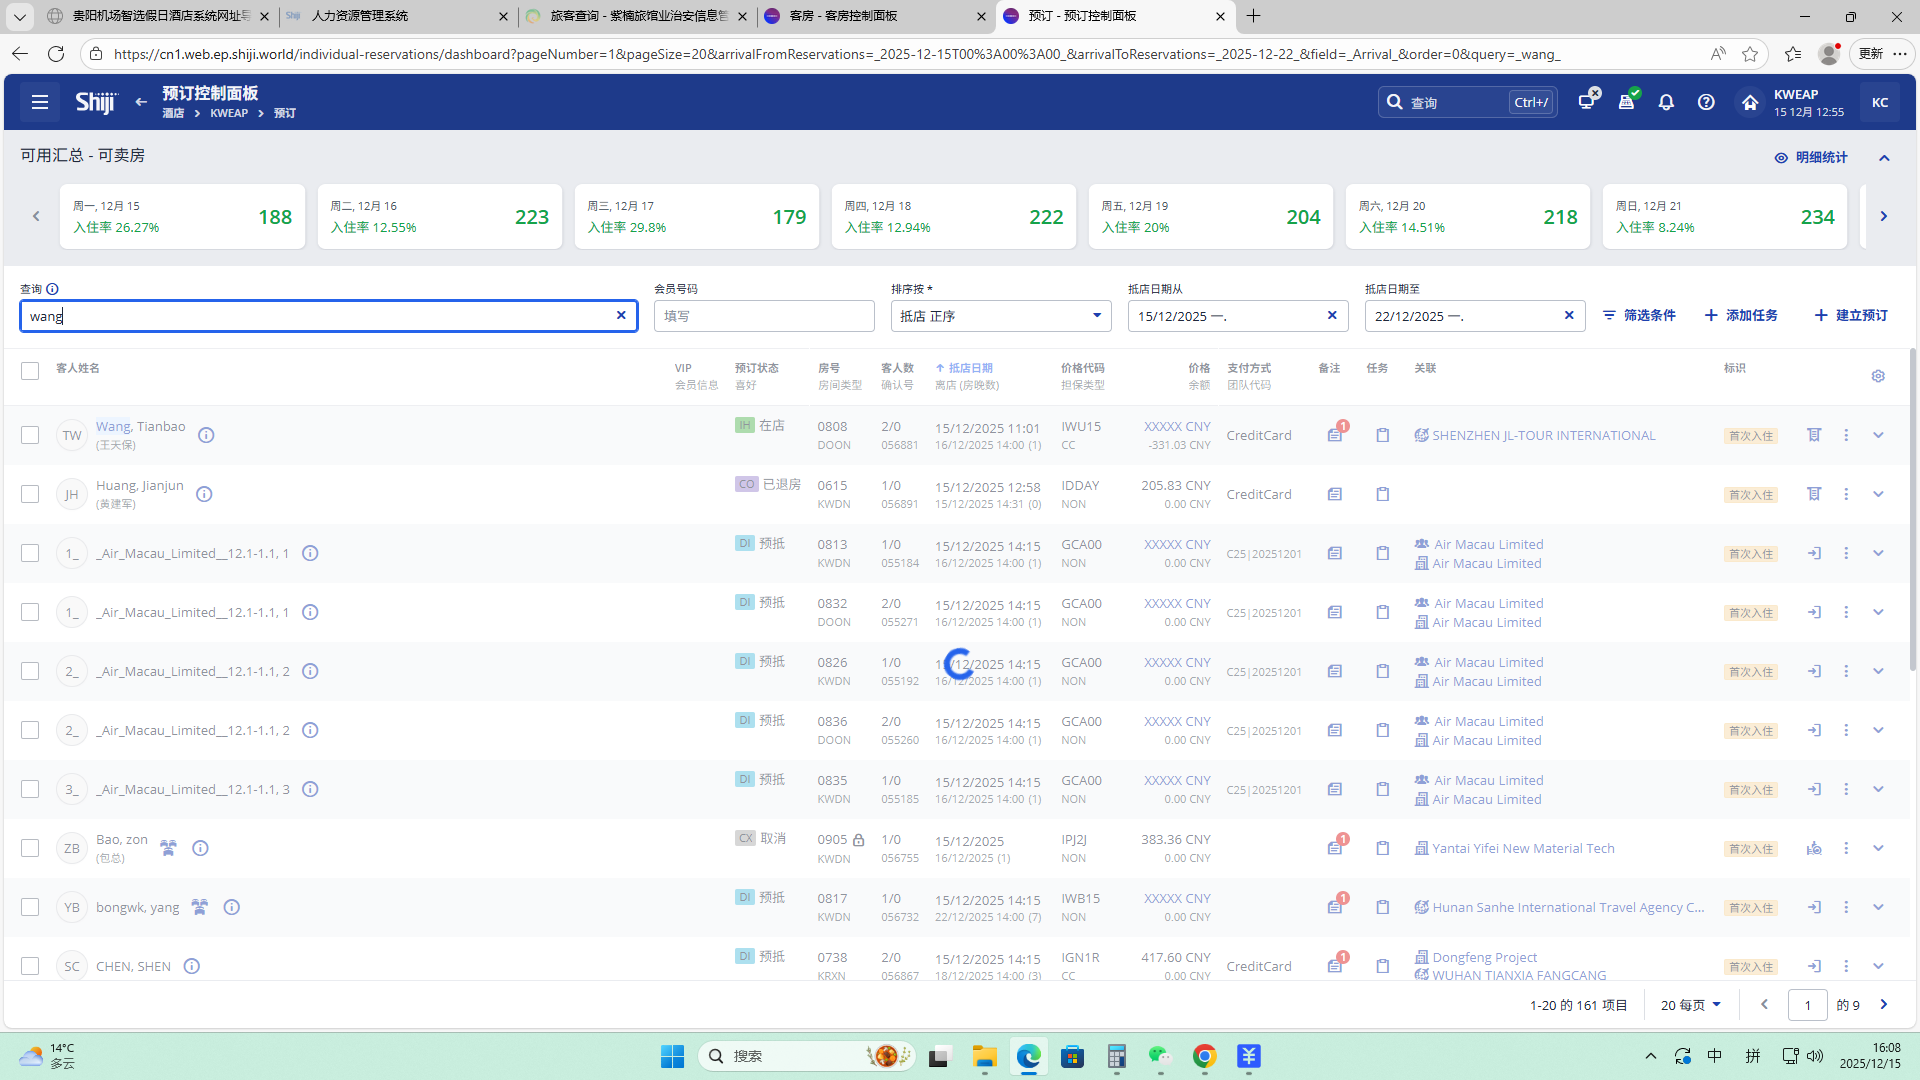Open notes icon for Bao, zon row
This screenshot has width=1920, height=1080.
(1335, 849)
